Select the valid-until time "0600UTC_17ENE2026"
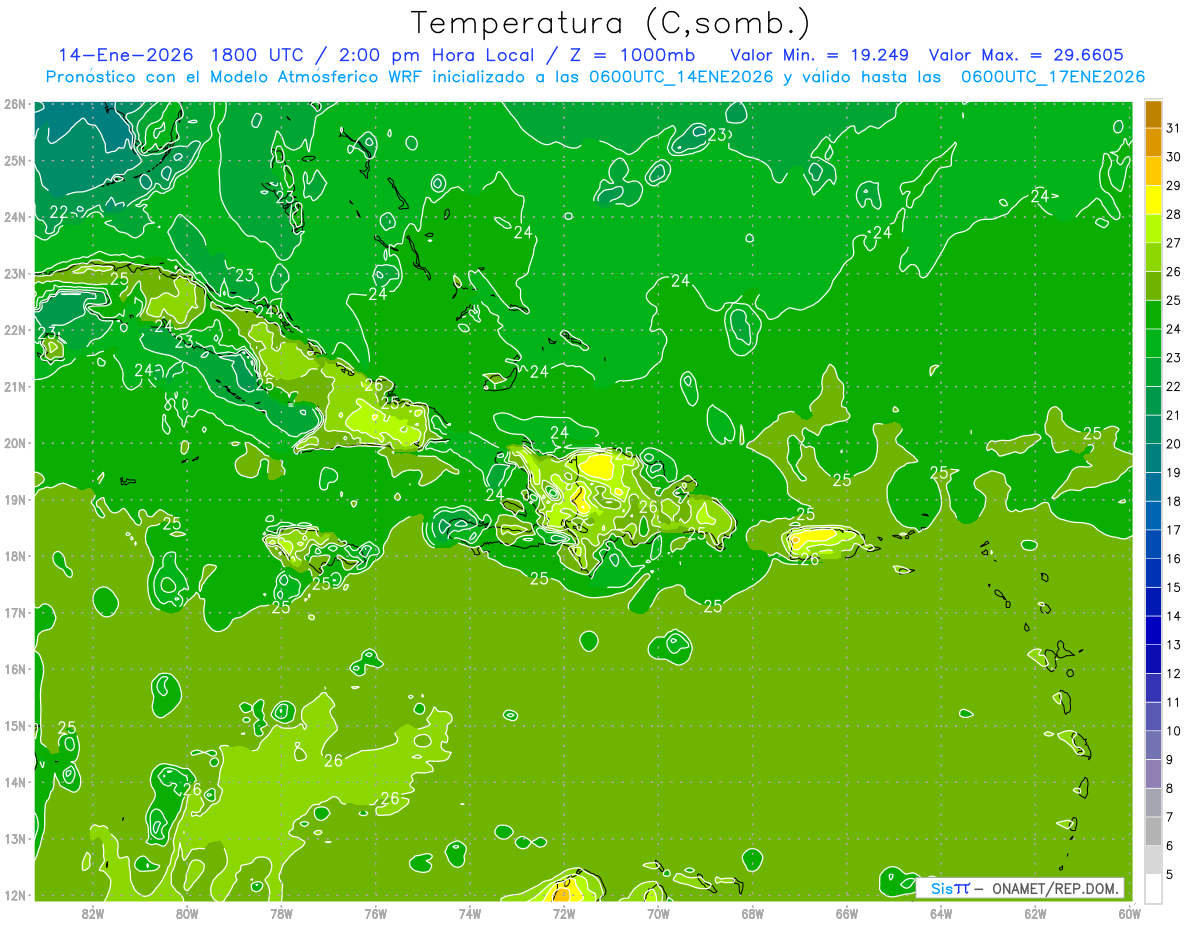 point(1053,77)
